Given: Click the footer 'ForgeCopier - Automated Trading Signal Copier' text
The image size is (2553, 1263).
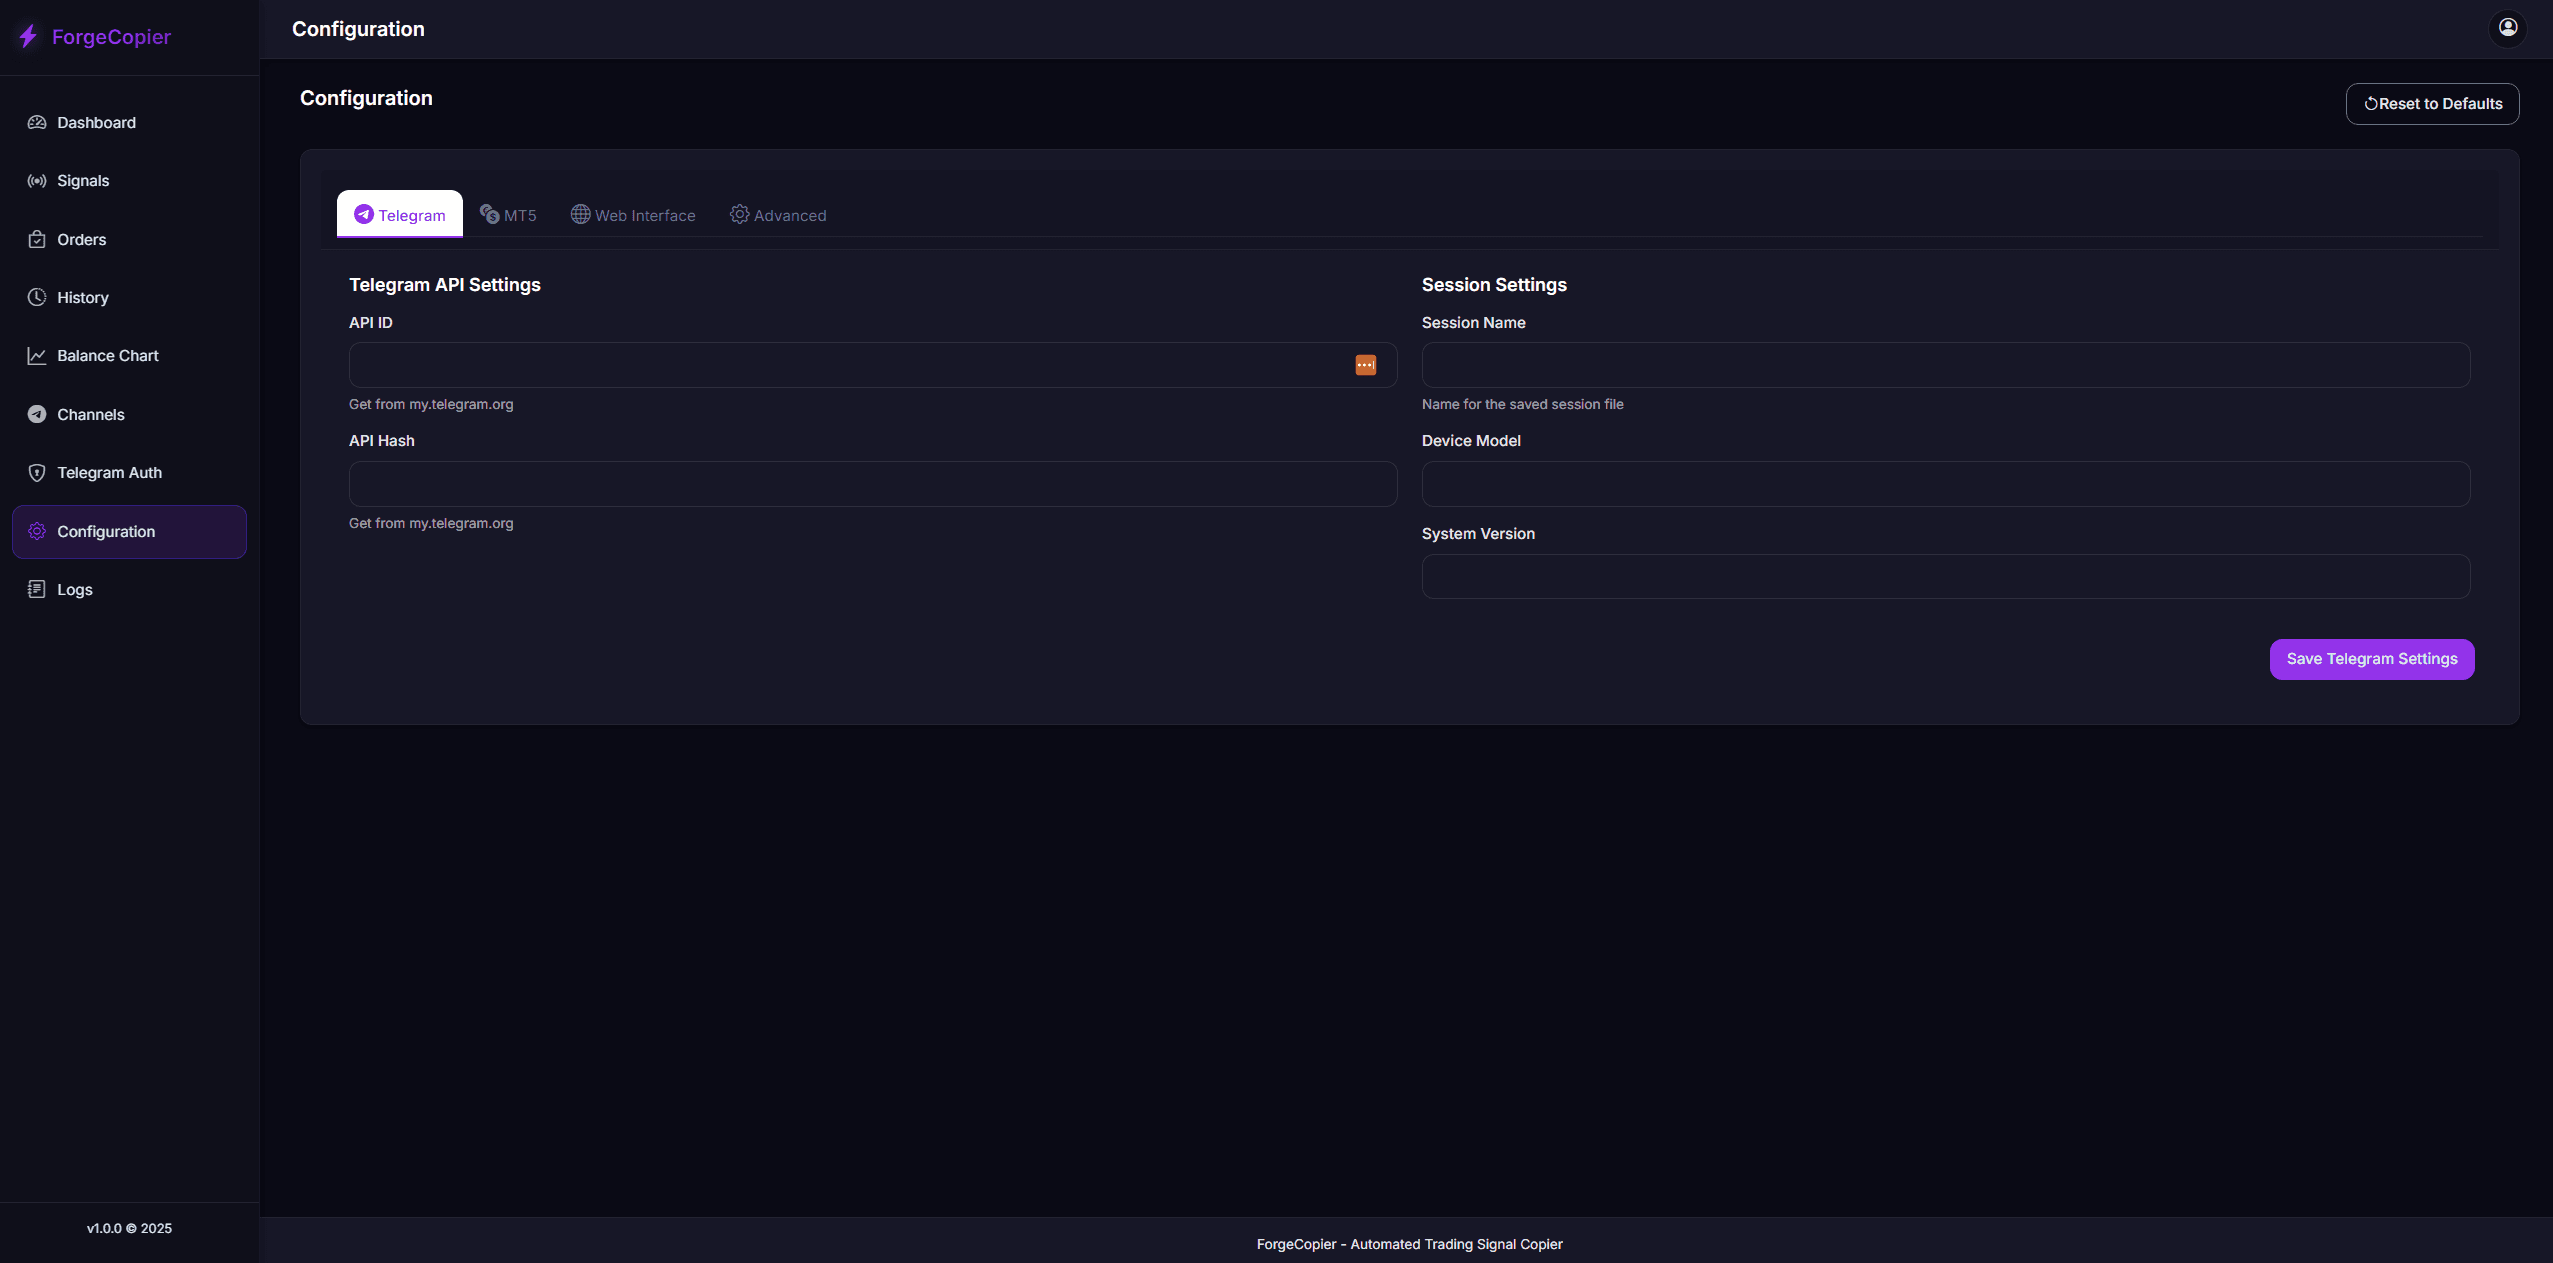Looking at the screenshot, I should point(1409,1244).
